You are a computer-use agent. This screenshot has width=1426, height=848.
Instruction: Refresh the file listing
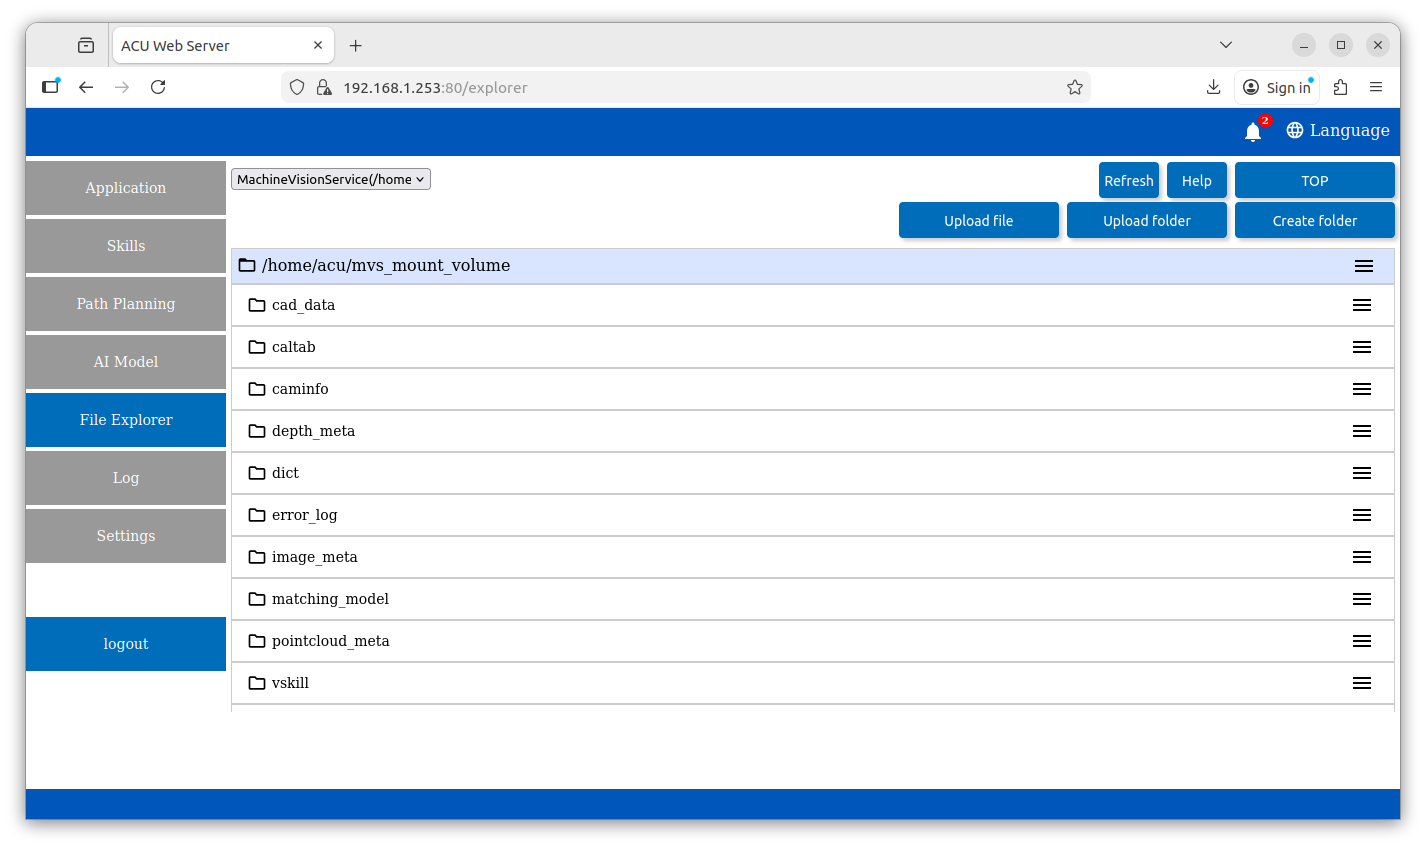point(1129,180)
